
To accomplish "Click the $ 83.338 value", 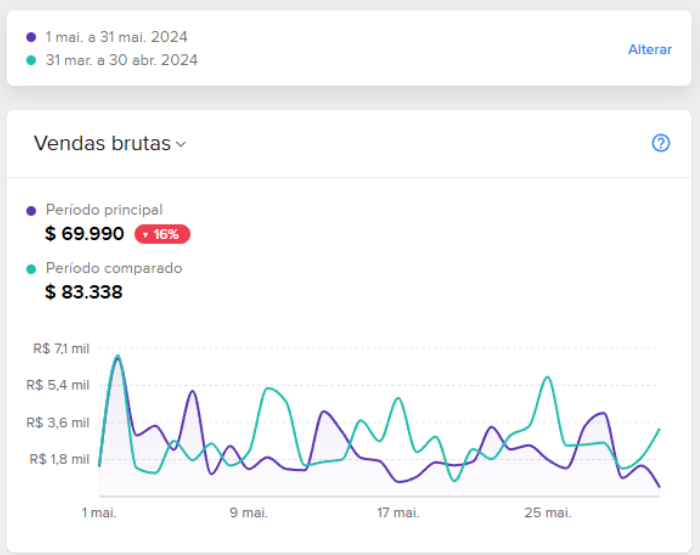I will [x=84, y=292].
